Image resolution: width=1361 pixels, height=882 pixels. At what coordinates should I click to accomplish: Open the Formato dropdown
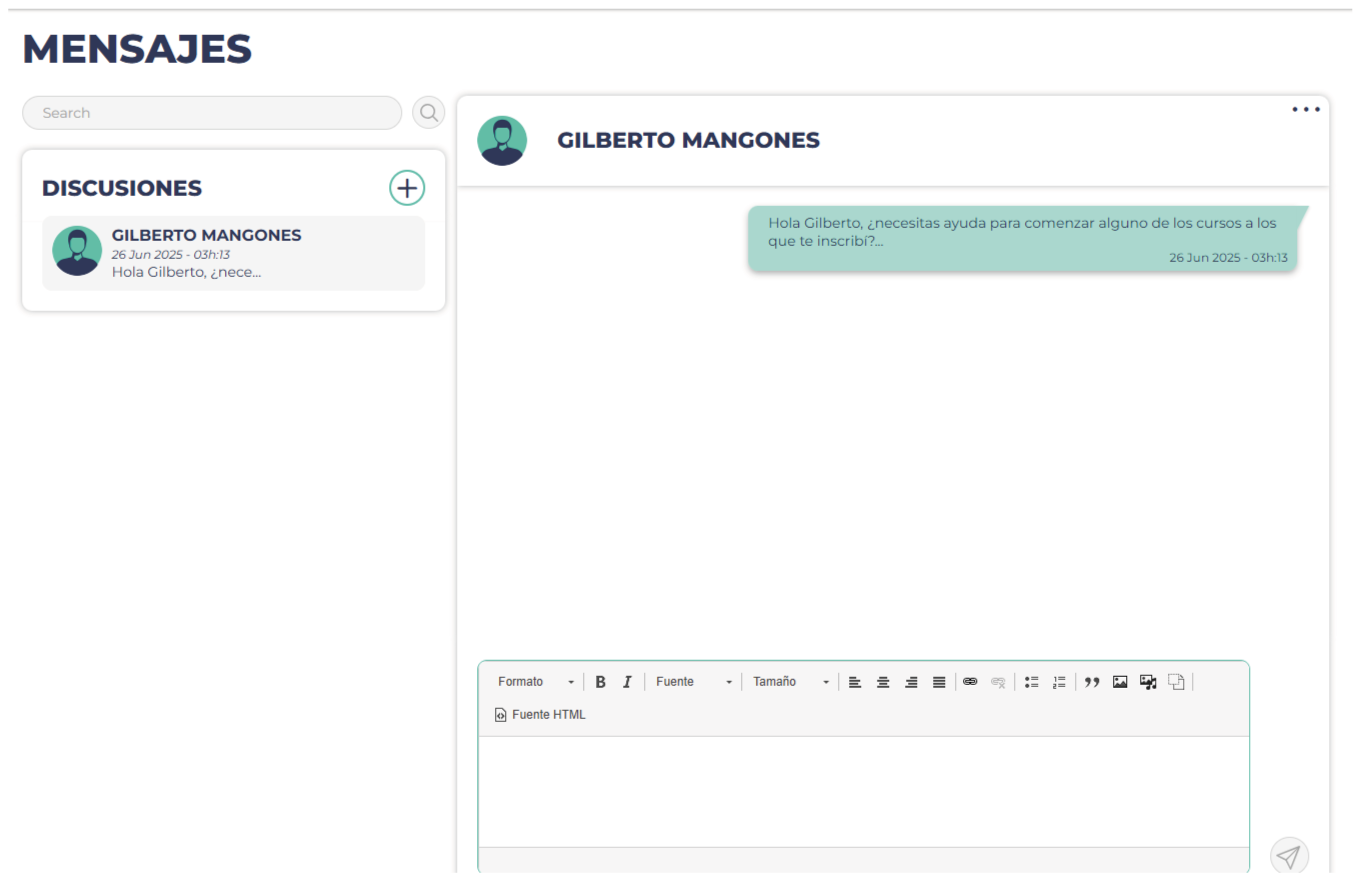click(536, 682)
